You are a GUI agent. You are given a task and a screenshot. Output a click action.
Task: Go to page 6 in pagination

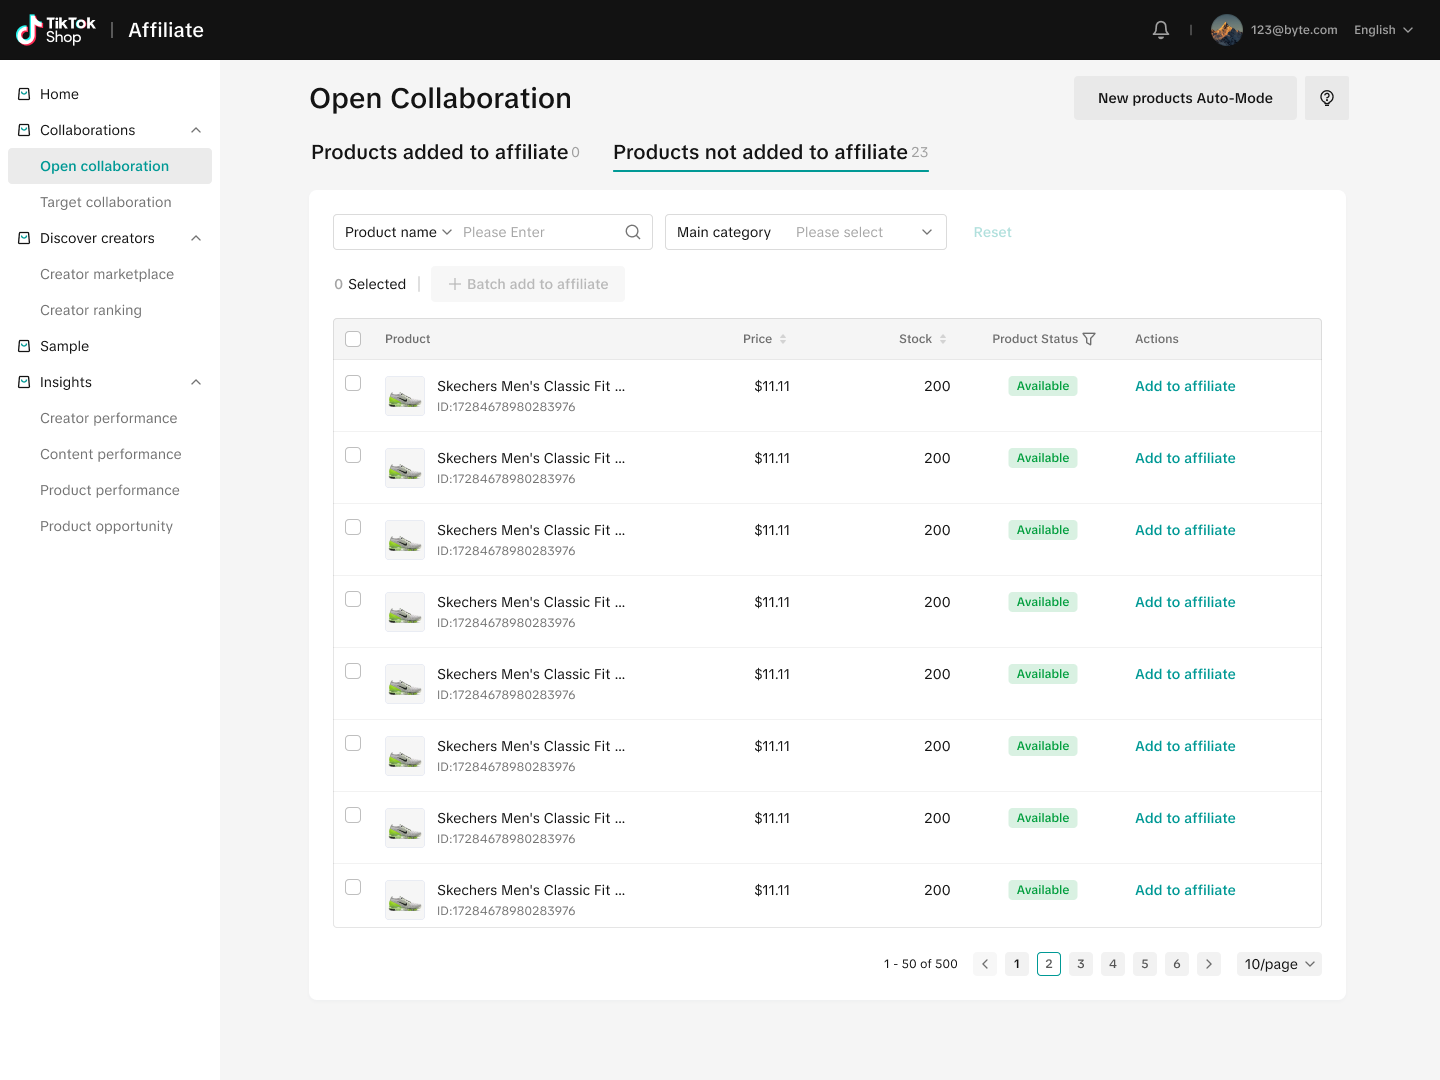click(x=1177, y=964)
